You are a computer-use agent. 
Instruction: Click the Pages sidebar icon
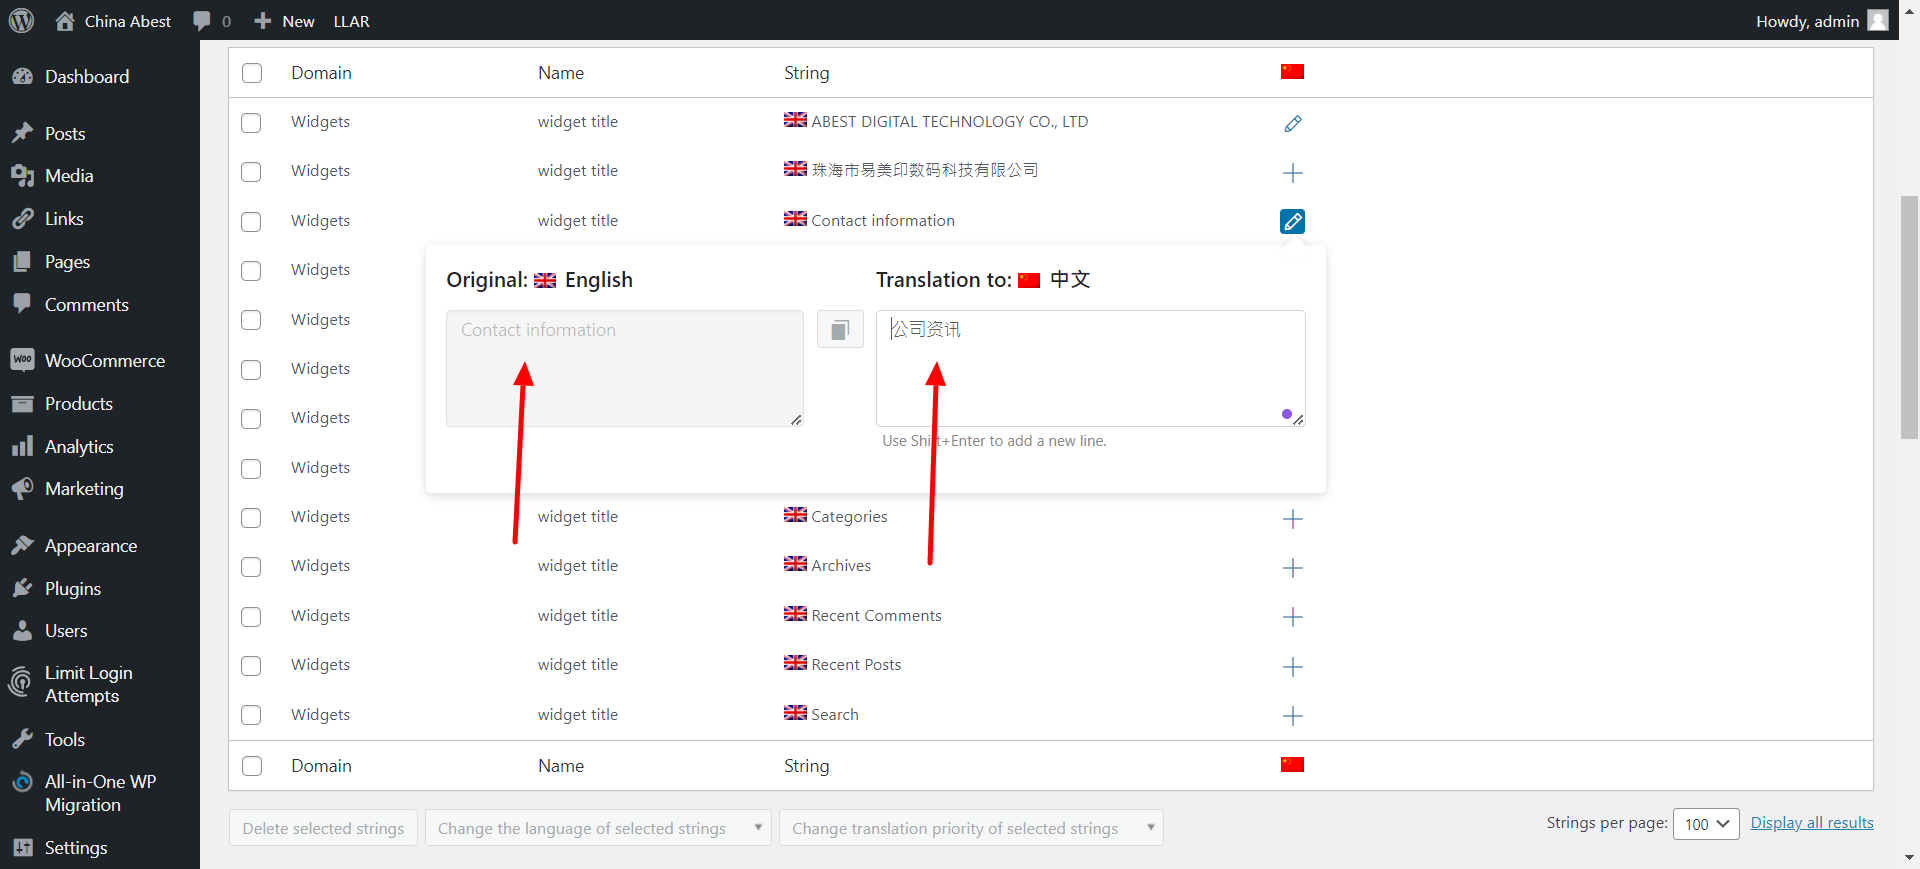click(x=22, y=262)
